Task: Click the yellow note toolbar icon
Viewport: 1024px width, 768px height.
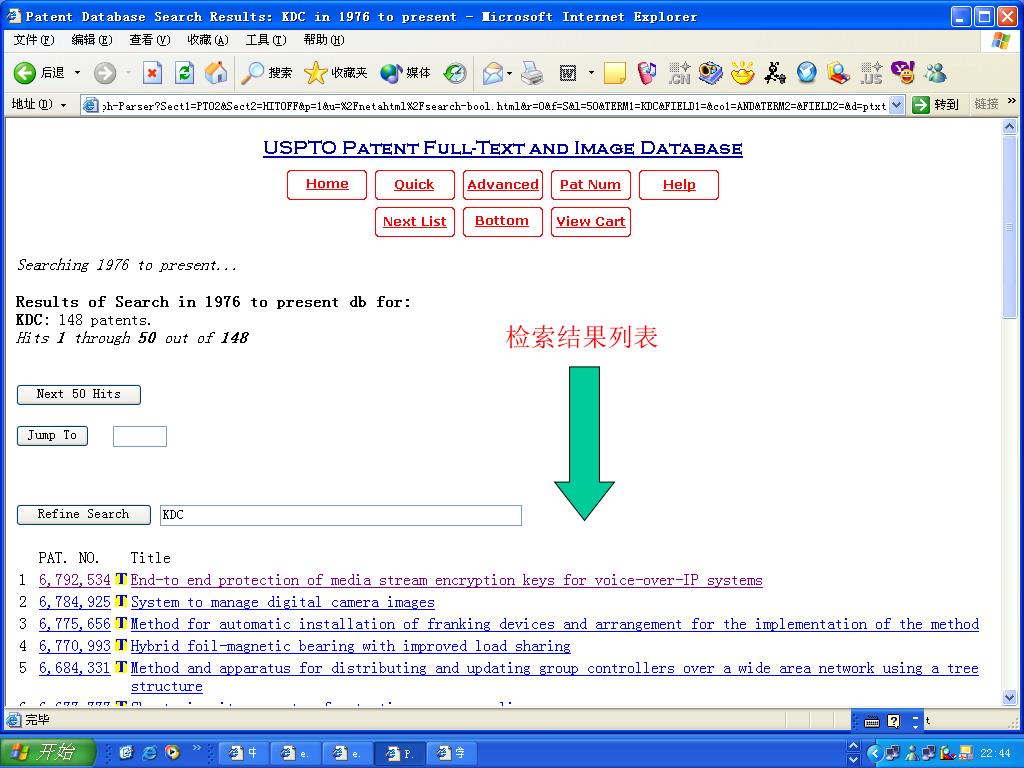Action: pyautogui.click(x=615, y=72)
